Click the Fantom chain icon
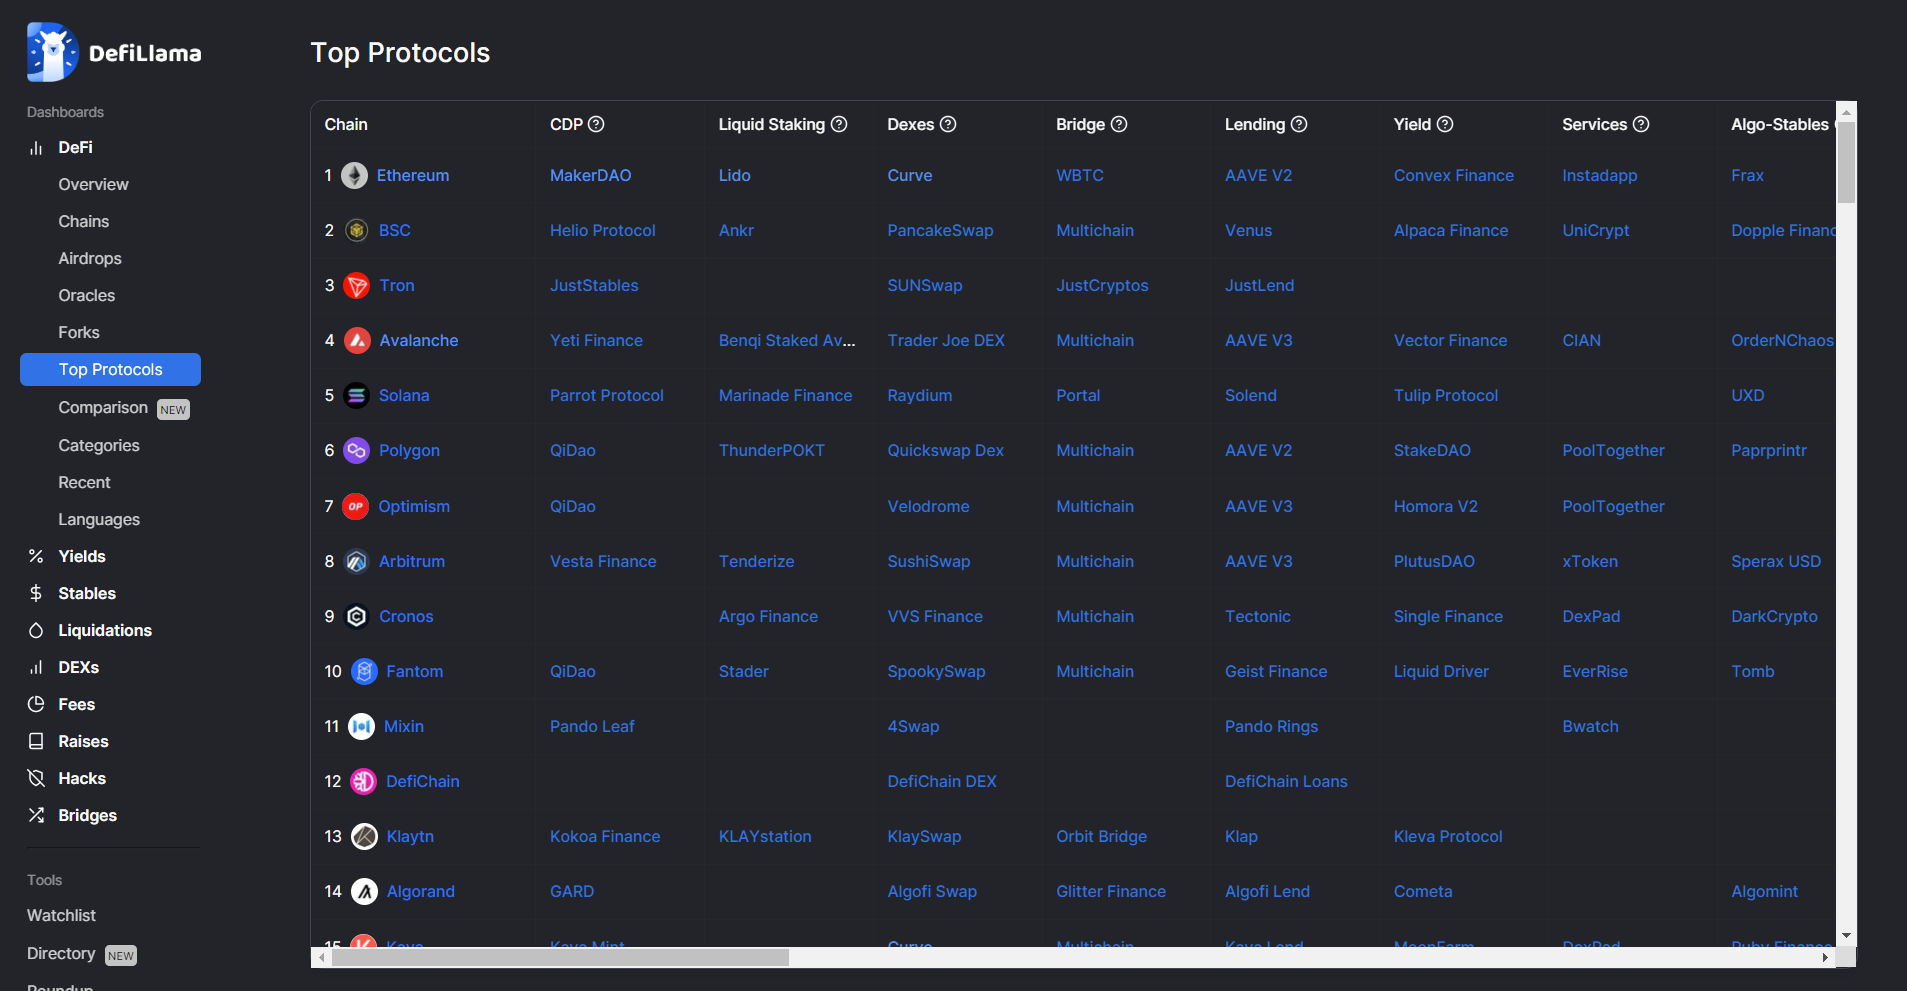The image size is (1907, 991). (x=365, y=672)
